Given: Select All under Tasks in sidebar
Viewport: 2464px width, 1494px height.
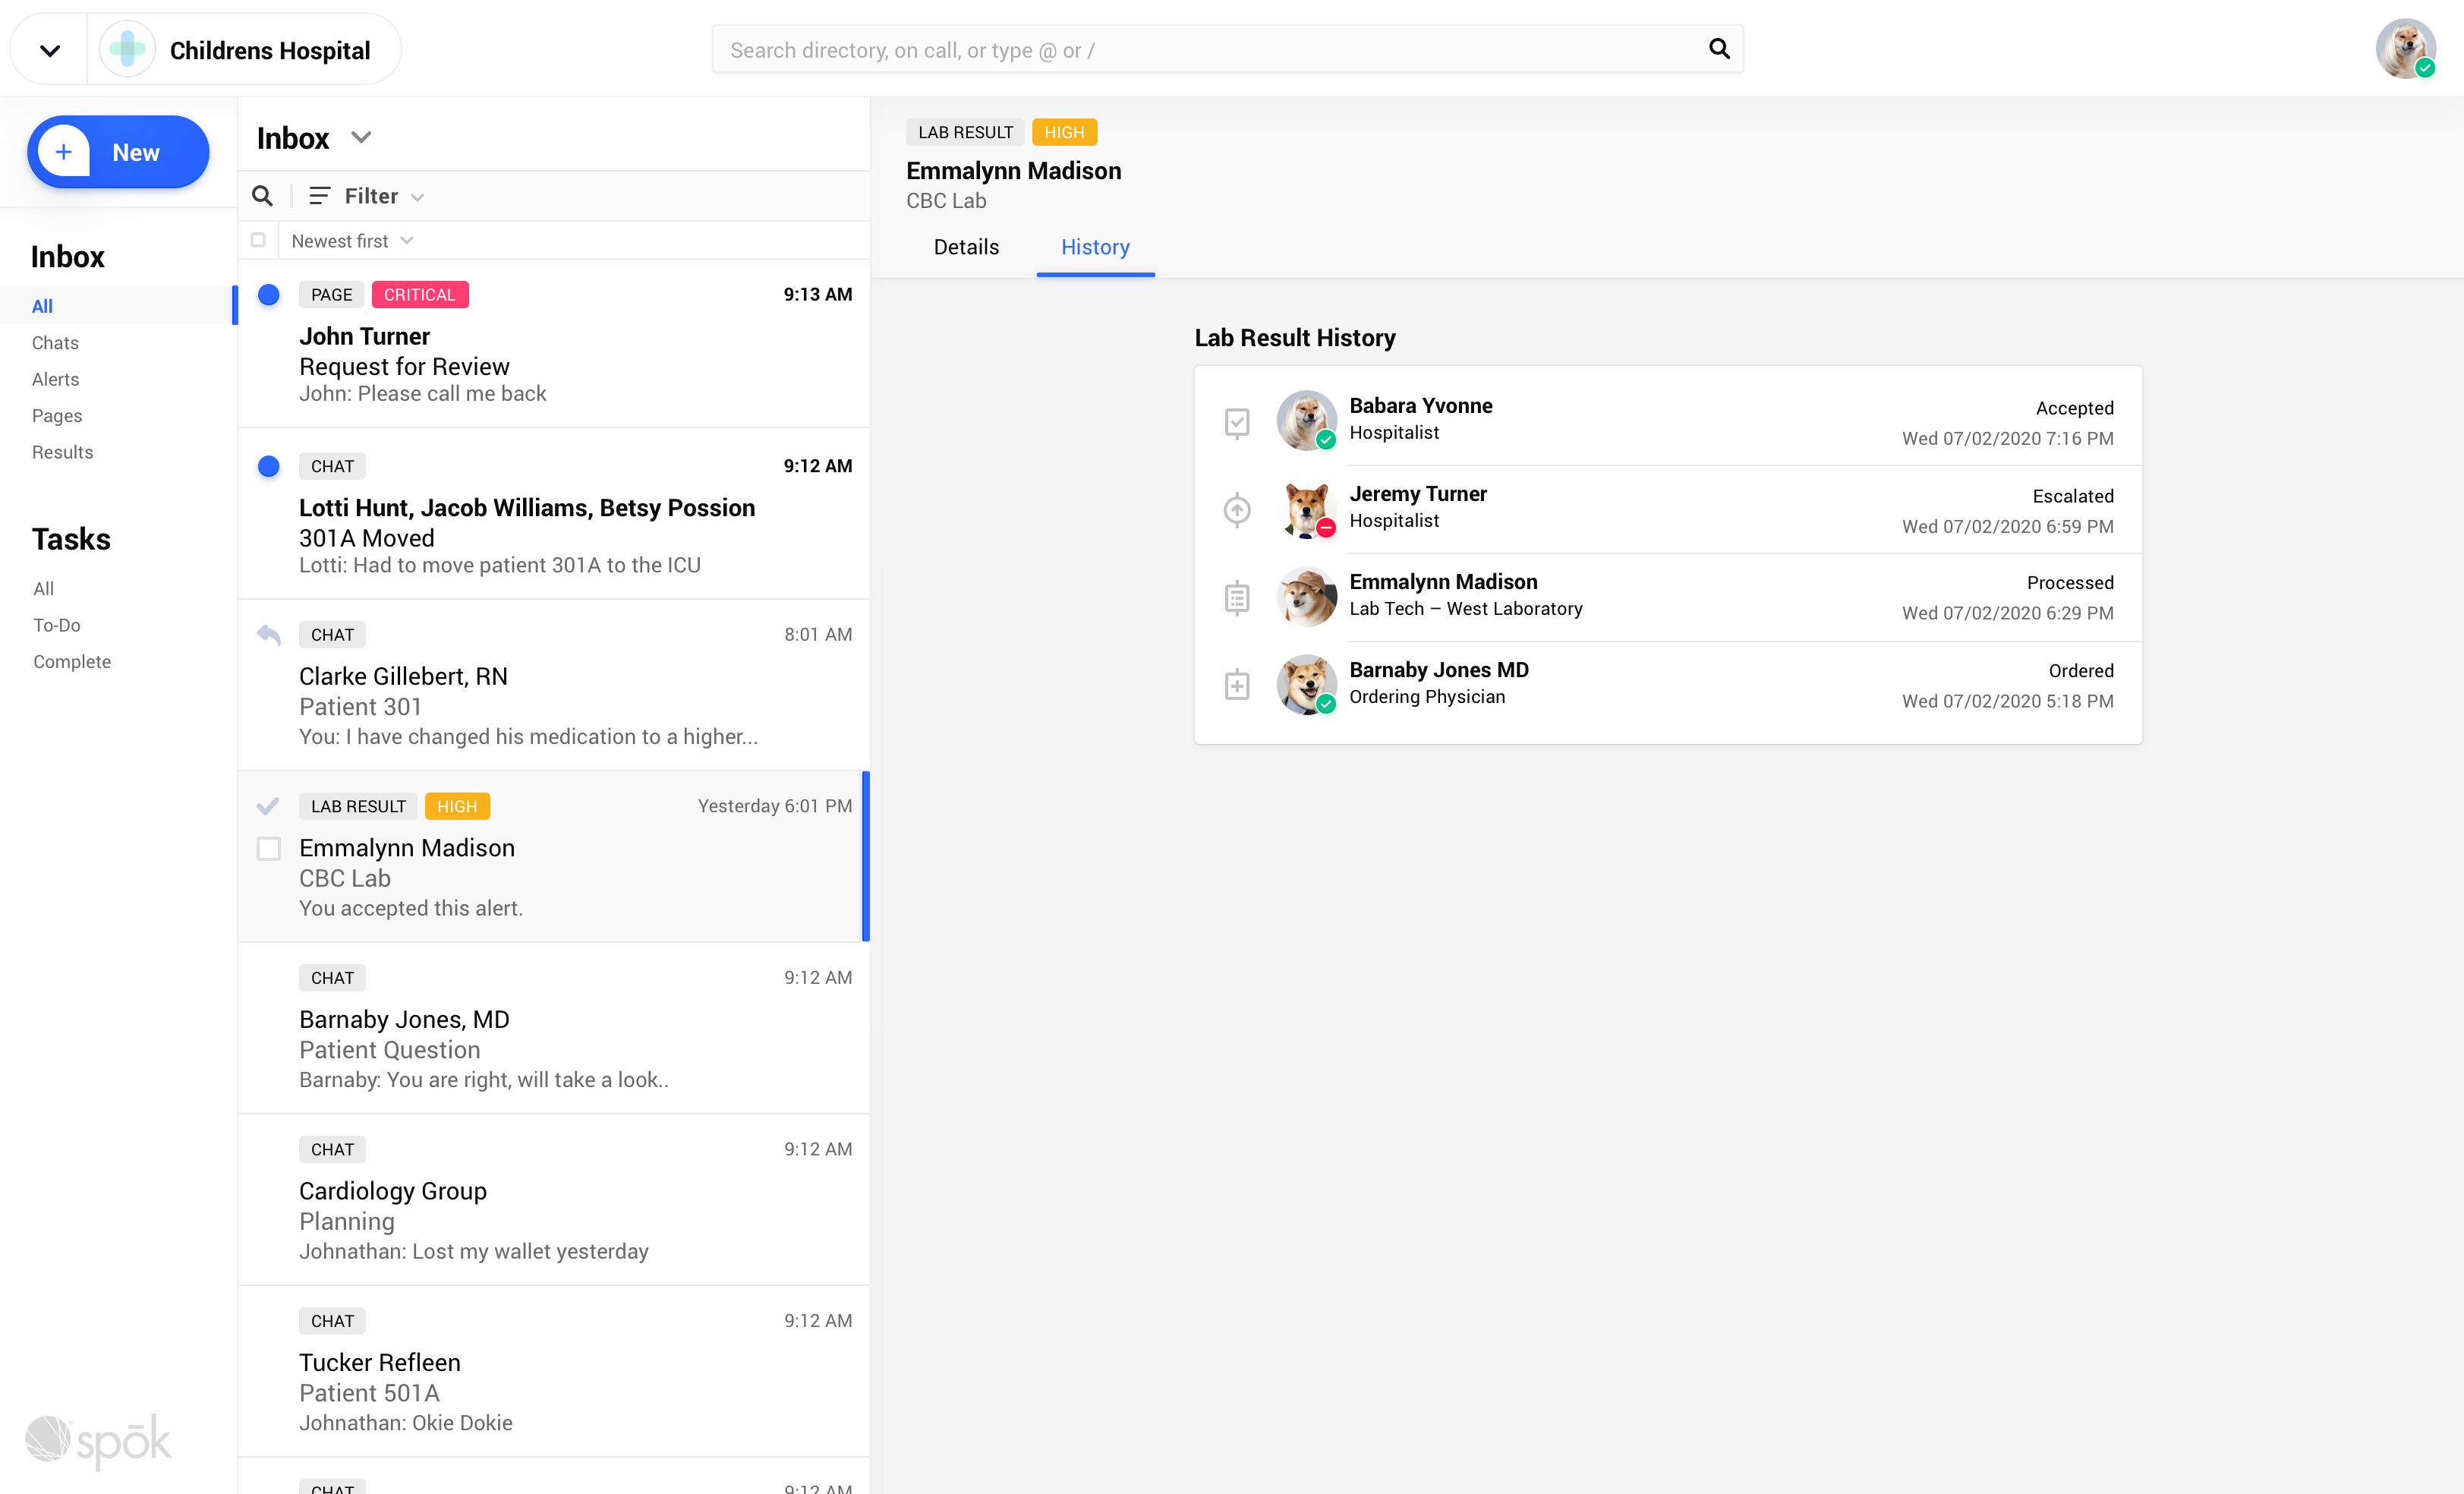Looking at the screenshot, I should pos(43,589).
